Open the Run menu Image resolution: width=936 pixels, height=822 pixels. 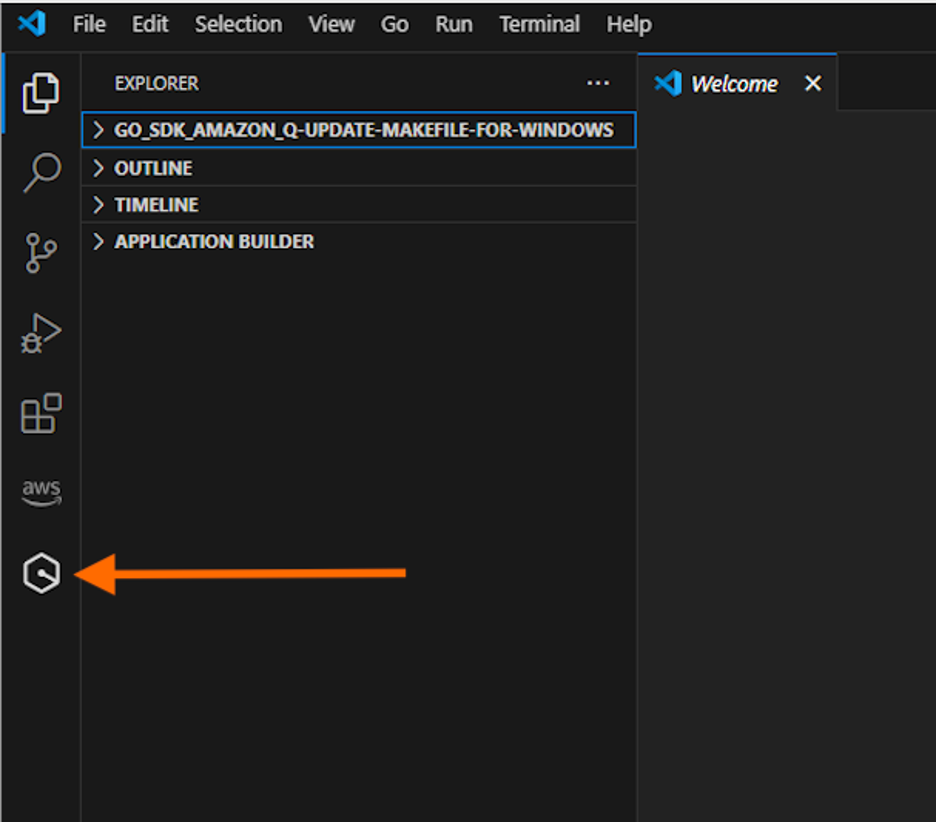454,24
